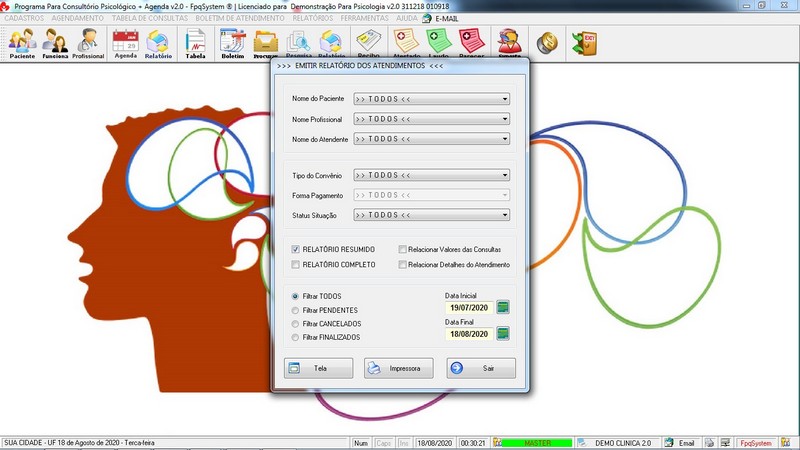Click the DEMO CLINICA 2.0 text
800x450 pixels.
623,443
